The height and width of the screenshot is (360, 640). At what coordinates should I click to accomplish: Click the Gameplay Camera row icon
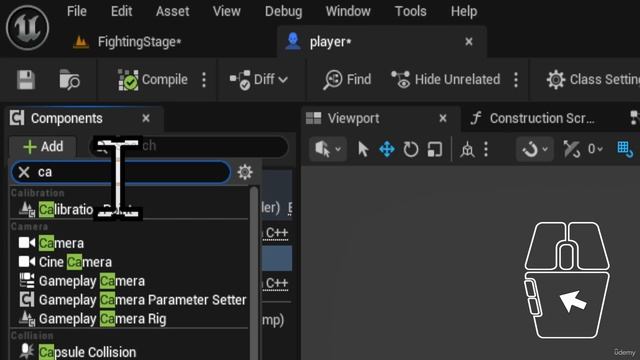27,280
